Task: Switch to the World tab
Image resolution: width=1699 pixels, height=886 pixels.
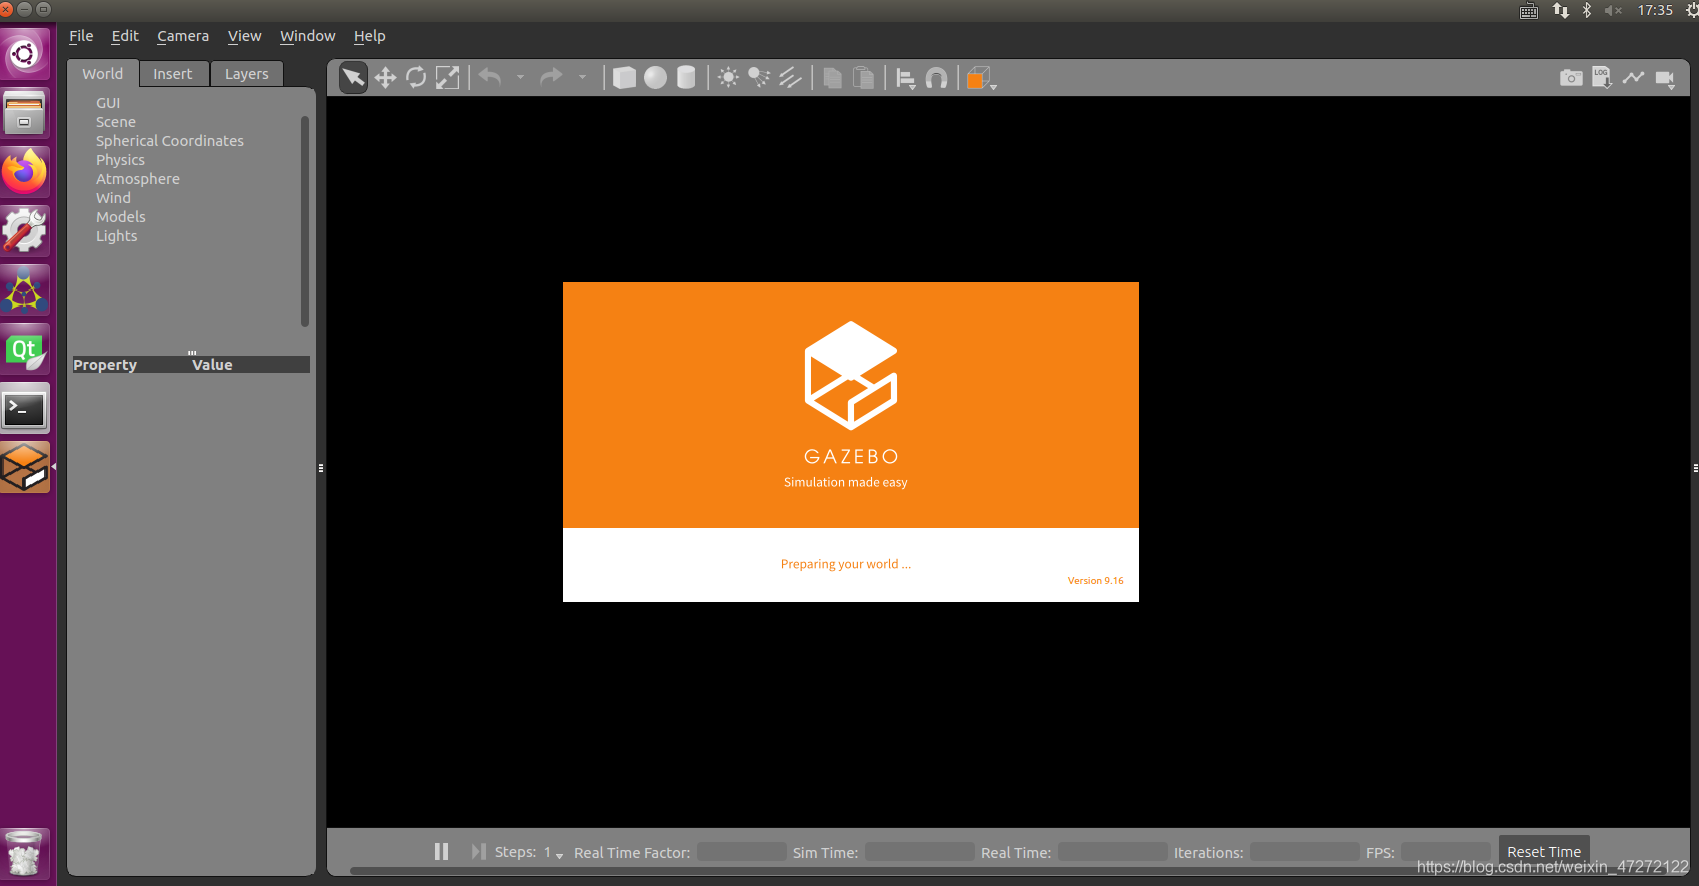Action: point(103,74)
